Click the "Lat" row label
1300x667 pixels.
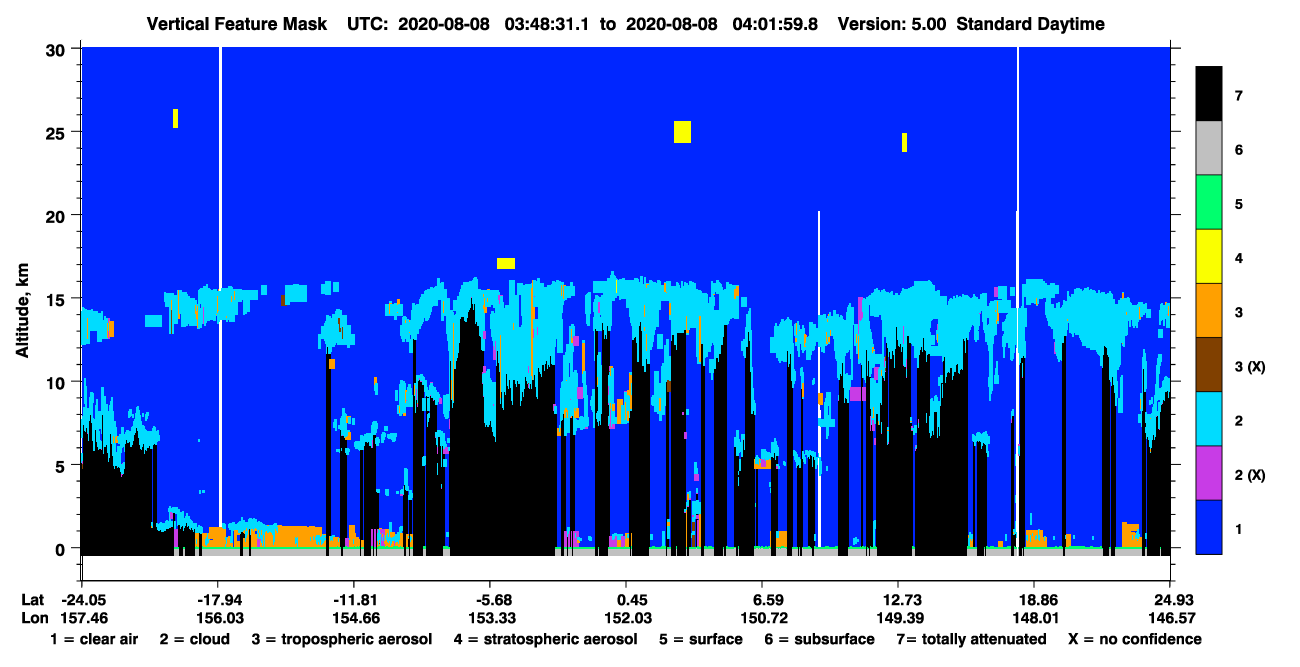click(33, 600)
